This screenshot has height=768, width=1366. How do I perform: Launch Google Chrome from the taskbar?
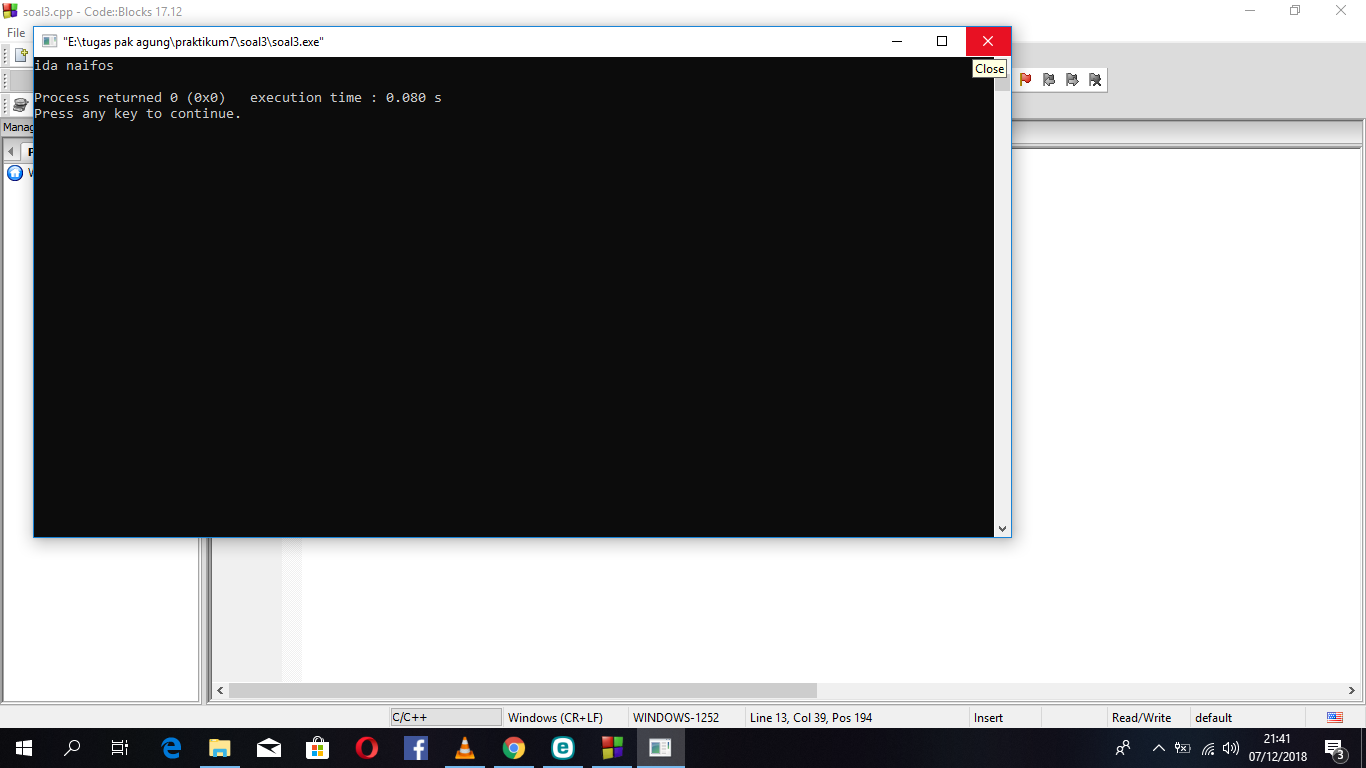pos(514,748)
